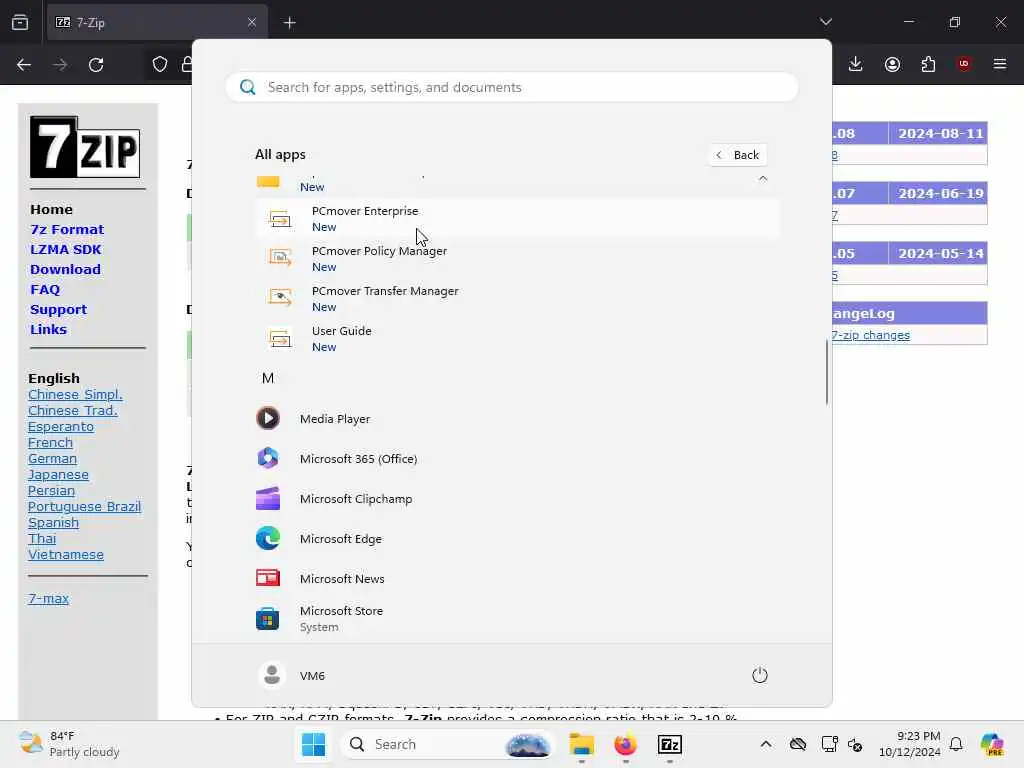
Task: Open browser downloads panel
Action: click(x=856, y=64)
